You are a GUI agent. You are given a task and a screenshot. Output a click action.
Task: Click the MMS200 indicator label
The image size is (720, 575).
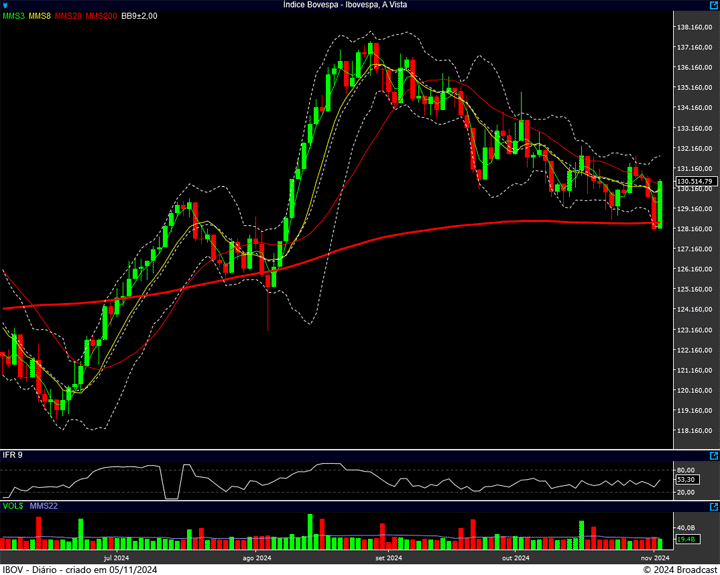click(x=101, y=17)
